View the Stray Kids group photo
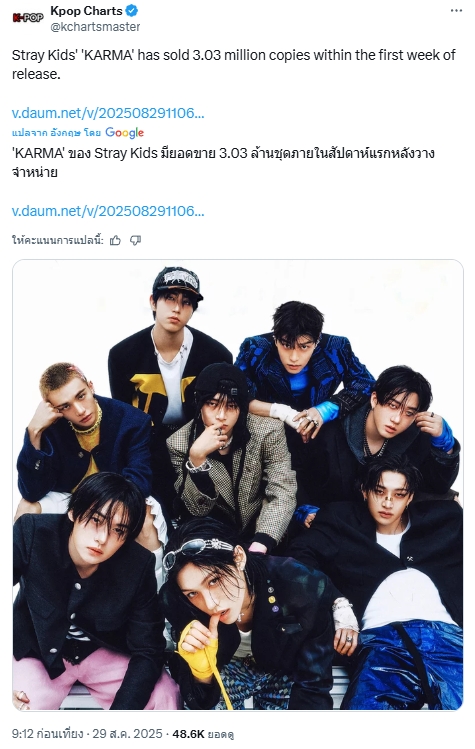This screenshot has width=475, height=749. tap(238, 484)
